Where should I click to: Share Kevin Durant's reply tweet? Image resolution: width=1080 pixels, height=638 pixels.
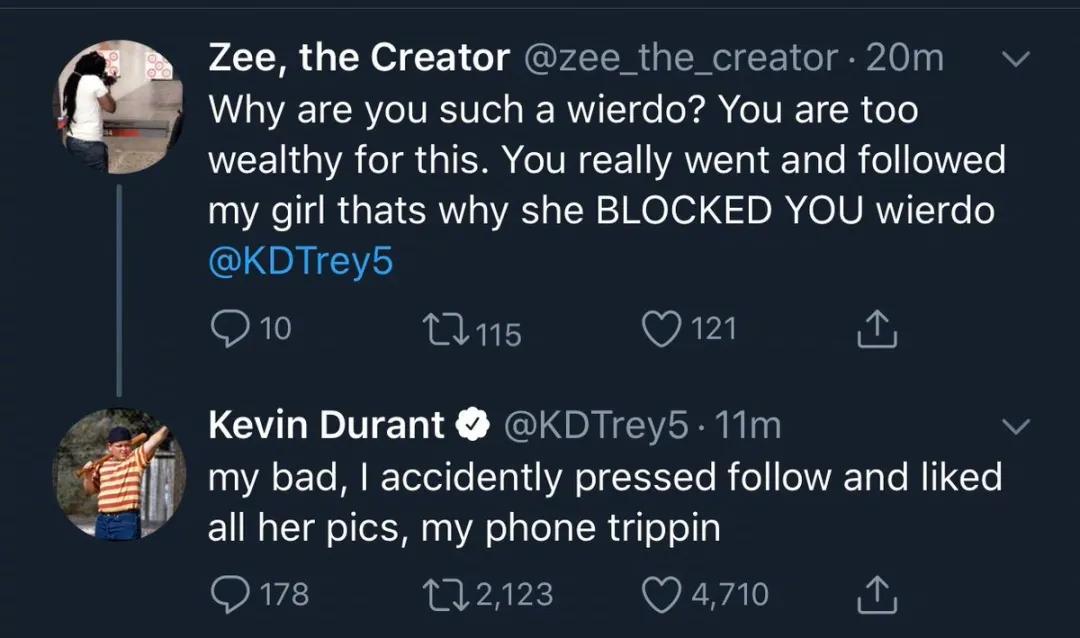[x=877, y=594]
